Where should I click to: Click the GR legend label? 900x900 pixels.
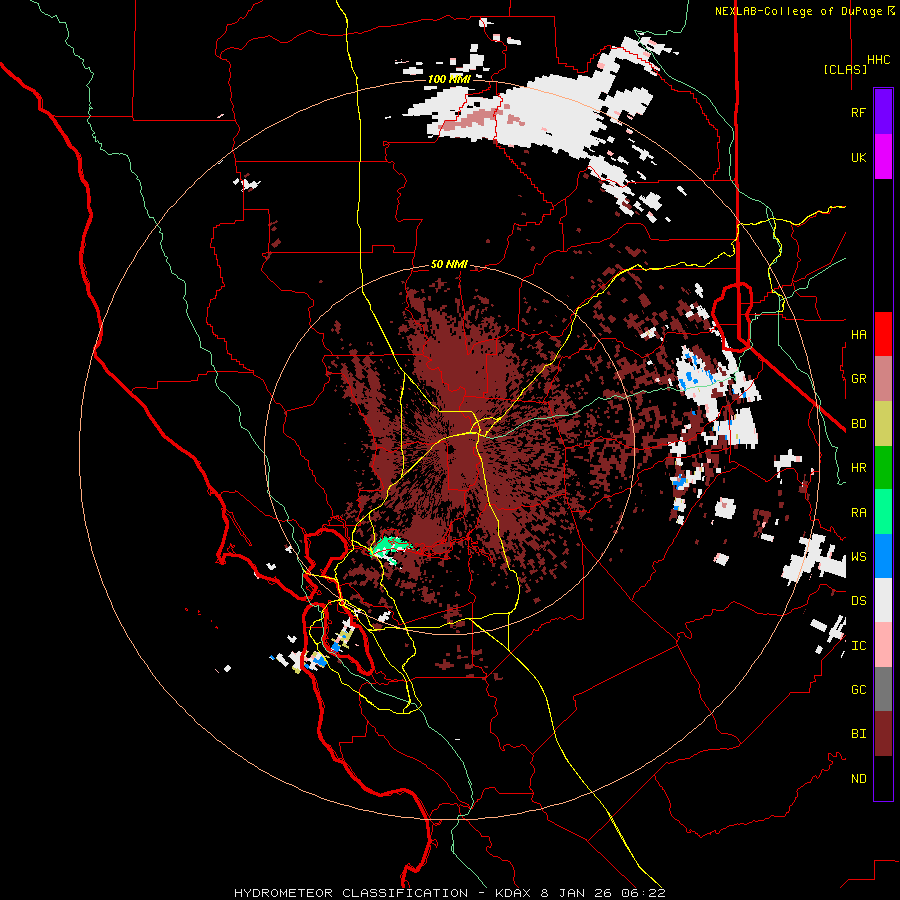[858, 379]
